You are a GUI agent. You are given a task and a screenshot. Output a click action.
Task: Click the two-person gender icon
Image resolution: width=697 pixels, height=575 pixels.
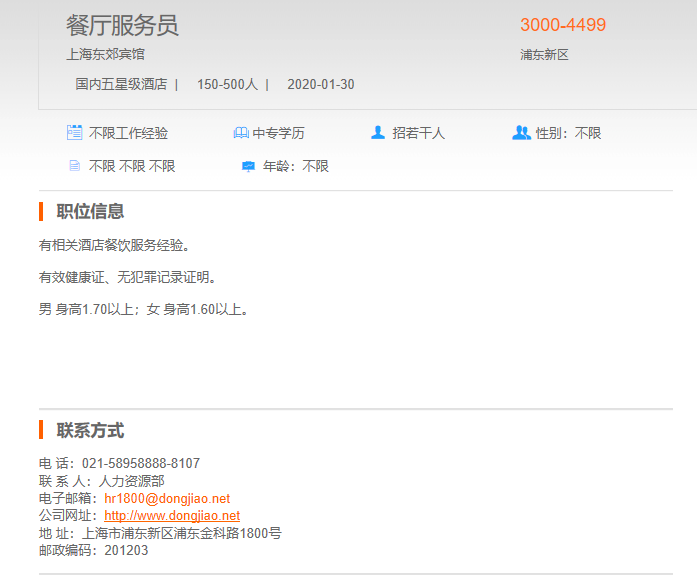tap(521, 132)
